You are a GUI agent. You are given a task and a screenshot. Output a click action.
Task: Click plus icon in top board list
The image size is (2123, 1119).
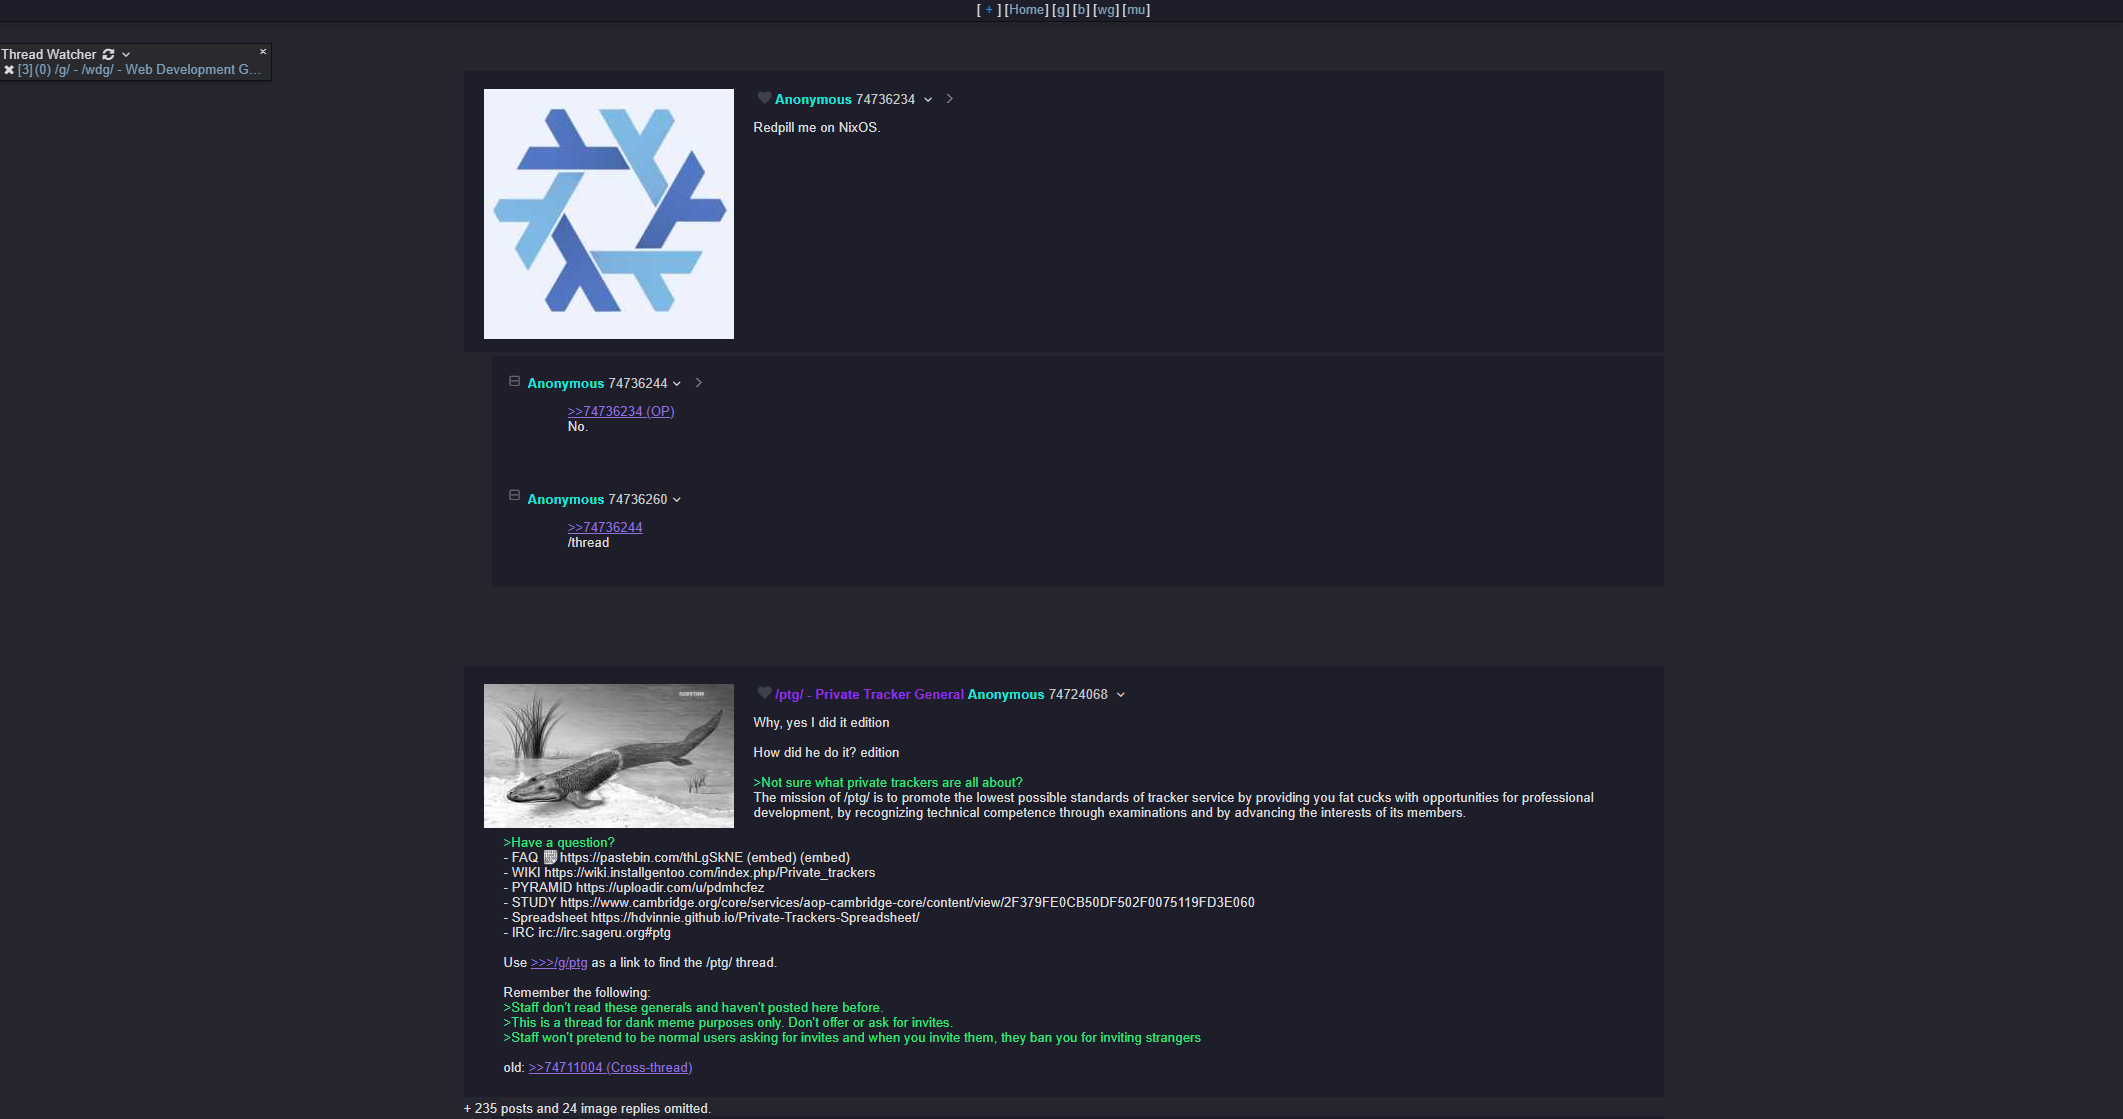pyautogui.click(x=989, y=10)
